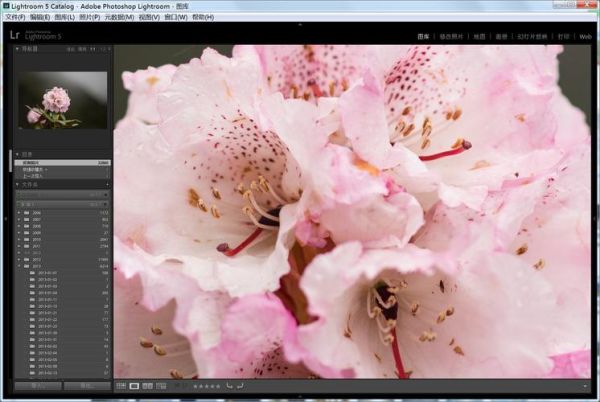This screenshot has height=402, width=600.
Task: Expand the 2006 folder tree item
Action: [x=19, y=212]
